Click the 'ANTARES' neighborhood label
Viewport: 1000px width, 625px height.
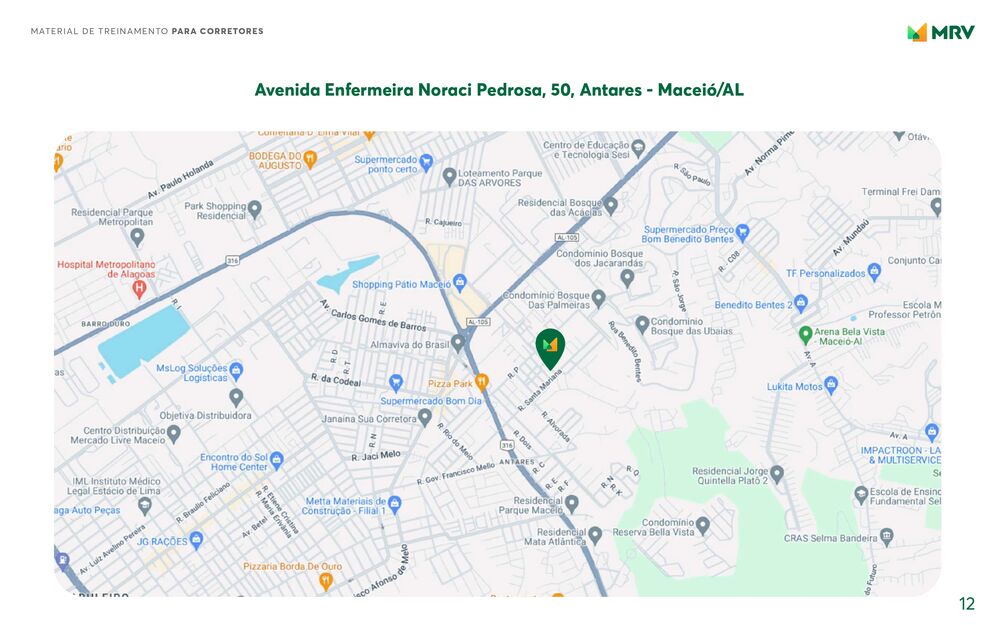[x=517, y=462]
